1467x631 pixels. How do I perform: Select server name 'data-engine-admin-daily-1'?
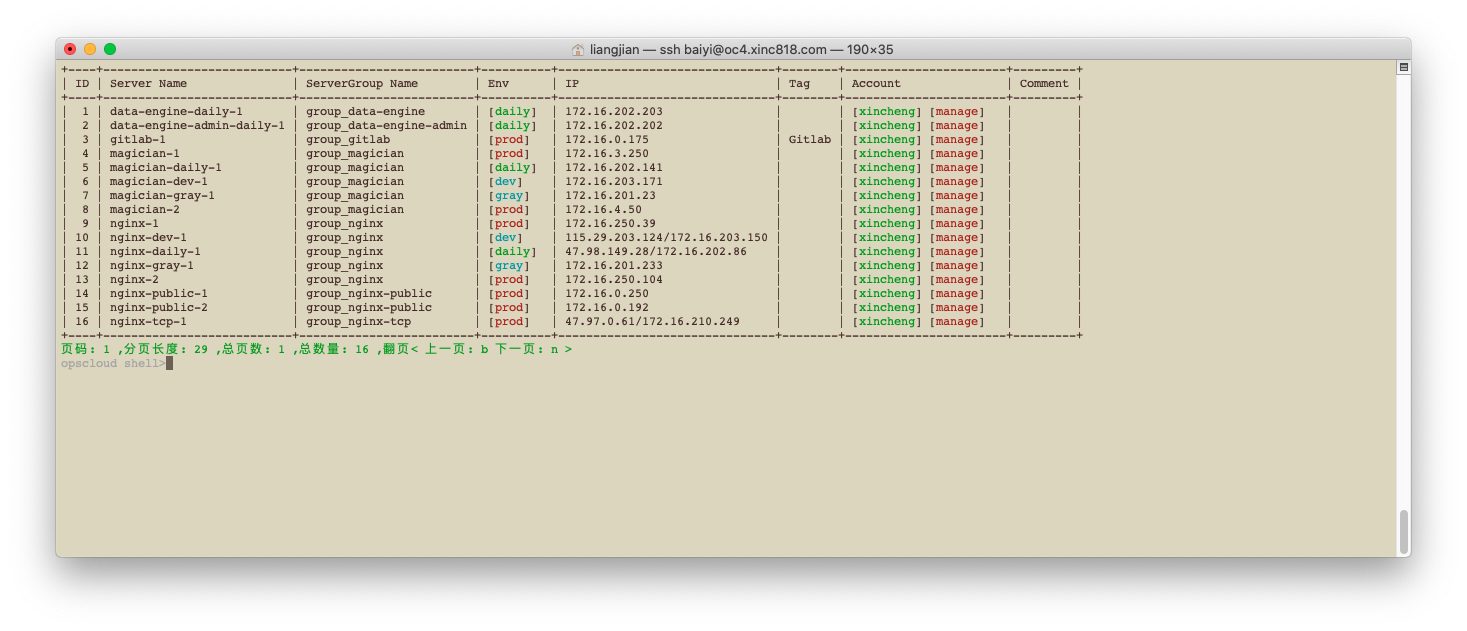point(197,126)
